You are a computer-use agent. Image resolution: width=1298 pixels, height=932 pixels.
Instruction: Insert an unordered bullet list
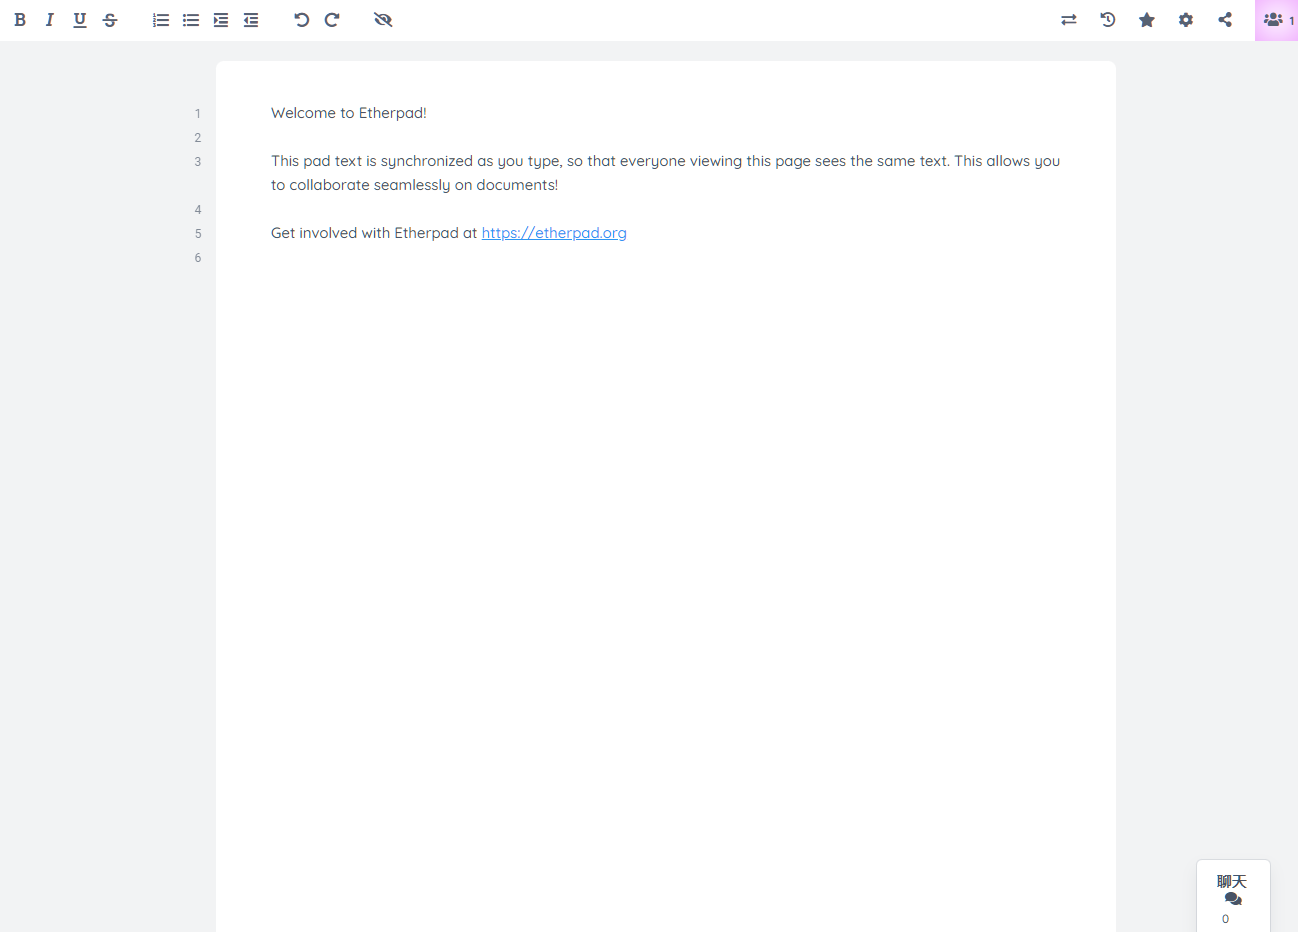click(191, 20)
